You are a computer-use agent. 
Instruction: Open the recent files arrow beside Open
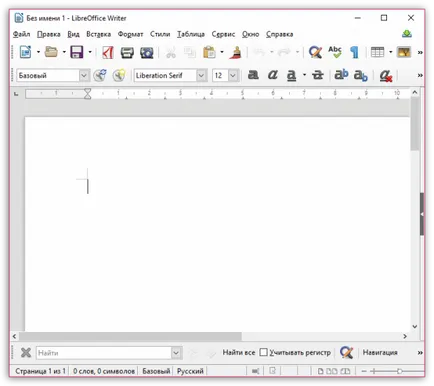[64, 52]
